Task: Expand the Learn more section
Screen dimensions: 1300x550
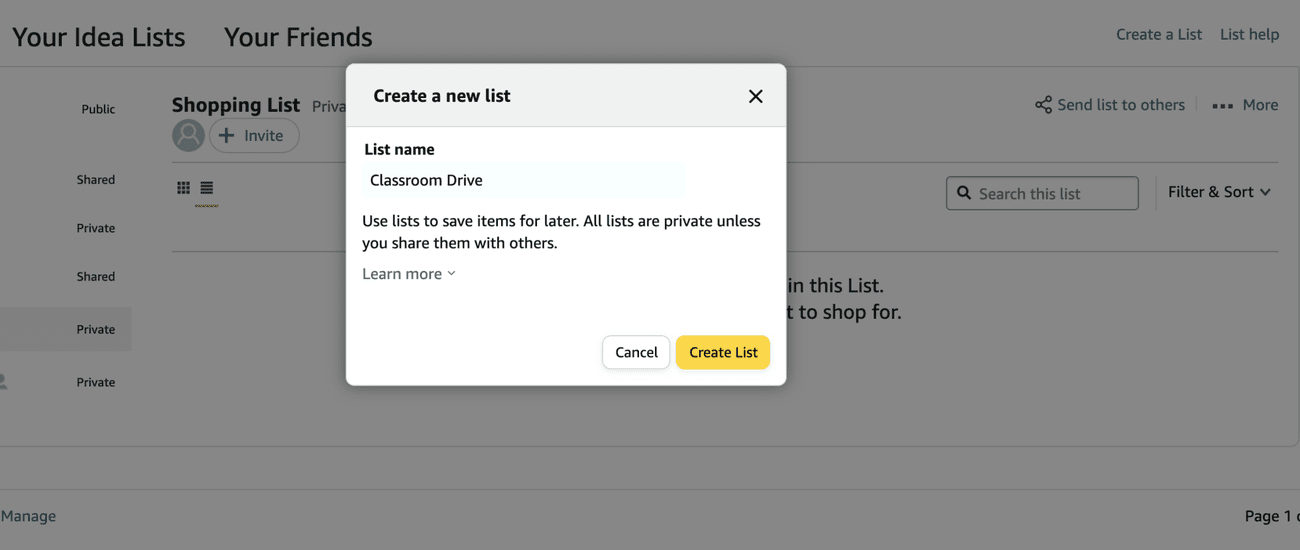Action: (408, 274)
